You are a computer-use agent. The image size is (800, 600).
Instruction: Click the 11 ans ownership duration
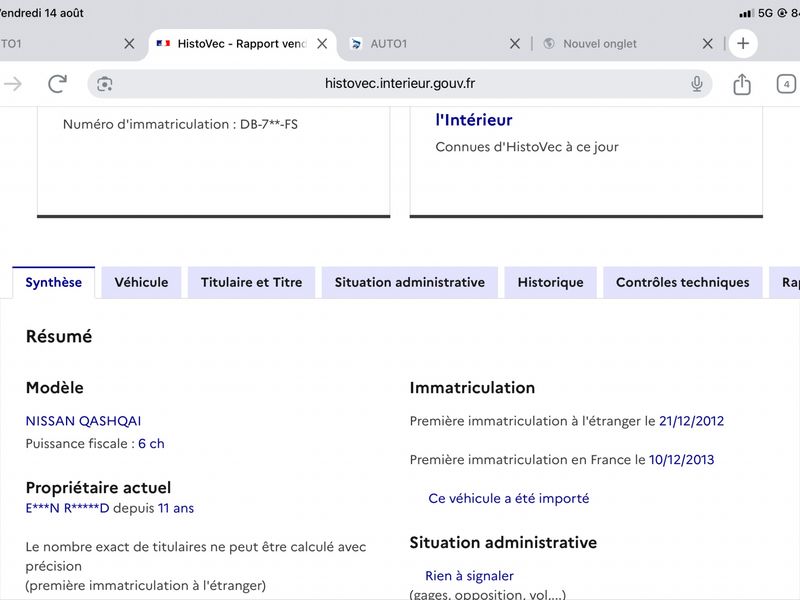[x=176, y=508]
